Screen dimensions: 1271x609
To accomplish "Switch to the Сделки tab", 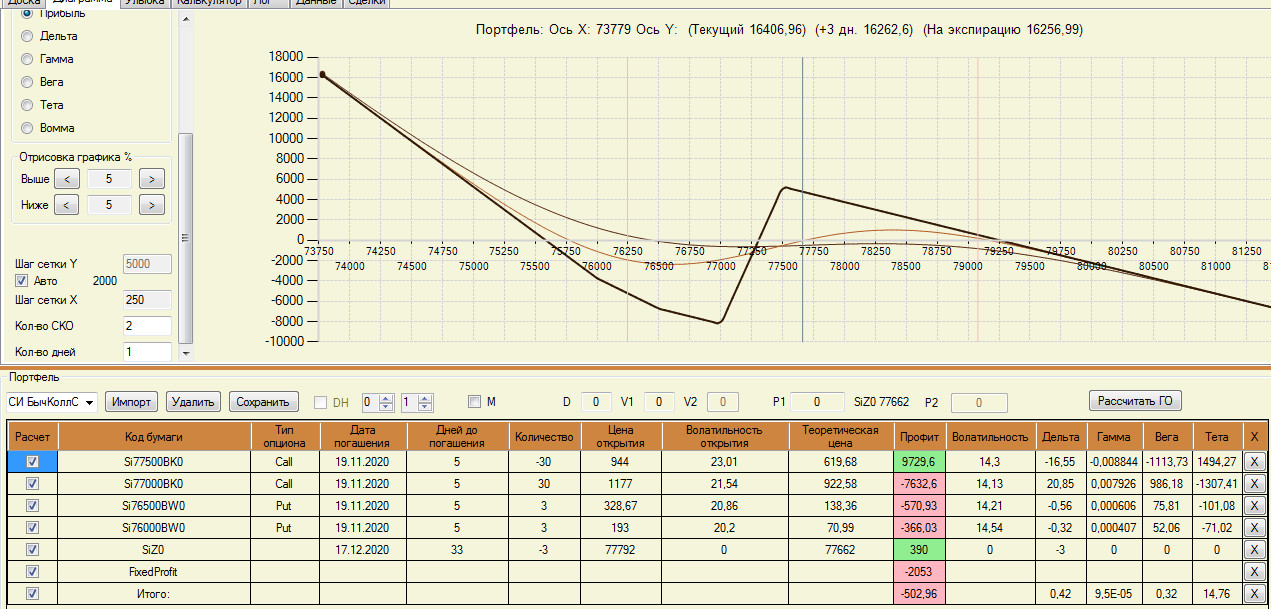I will (367, 4).
